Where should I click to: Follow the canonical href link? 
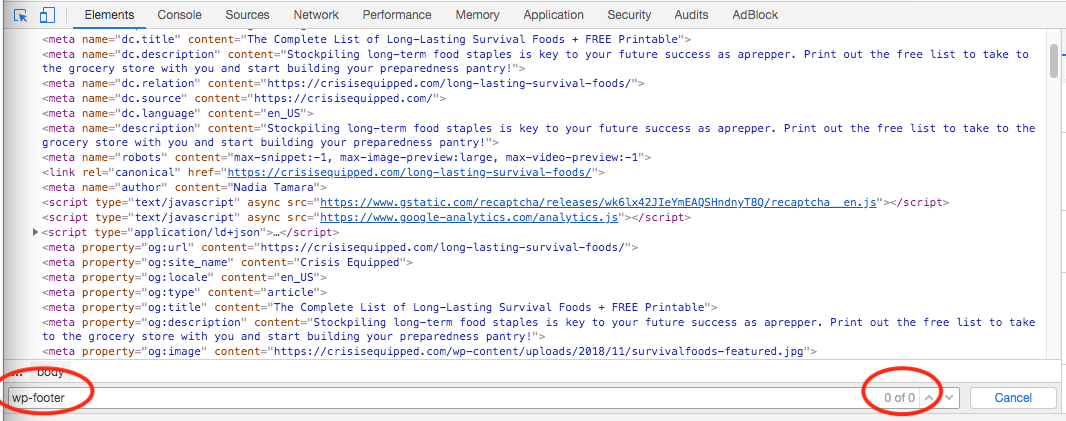[x=409, y=173]
